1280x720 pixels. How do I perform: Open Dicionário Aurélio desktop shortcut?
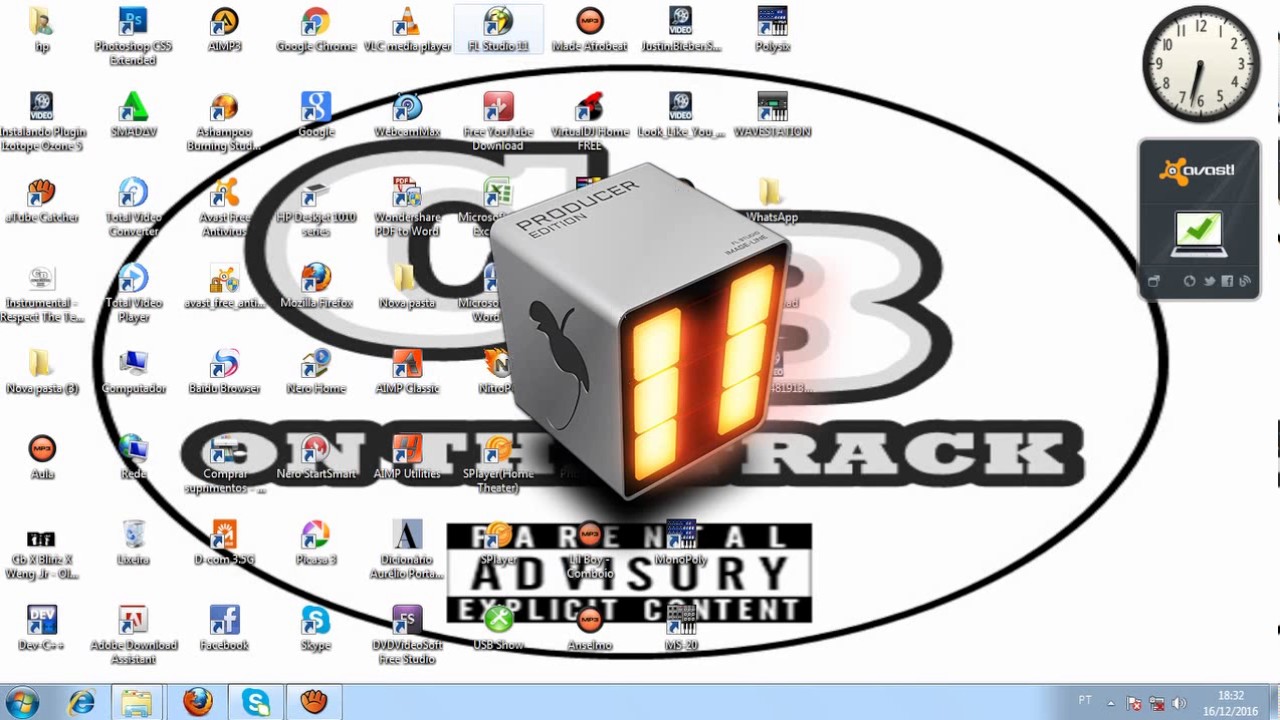click(407, 547)
